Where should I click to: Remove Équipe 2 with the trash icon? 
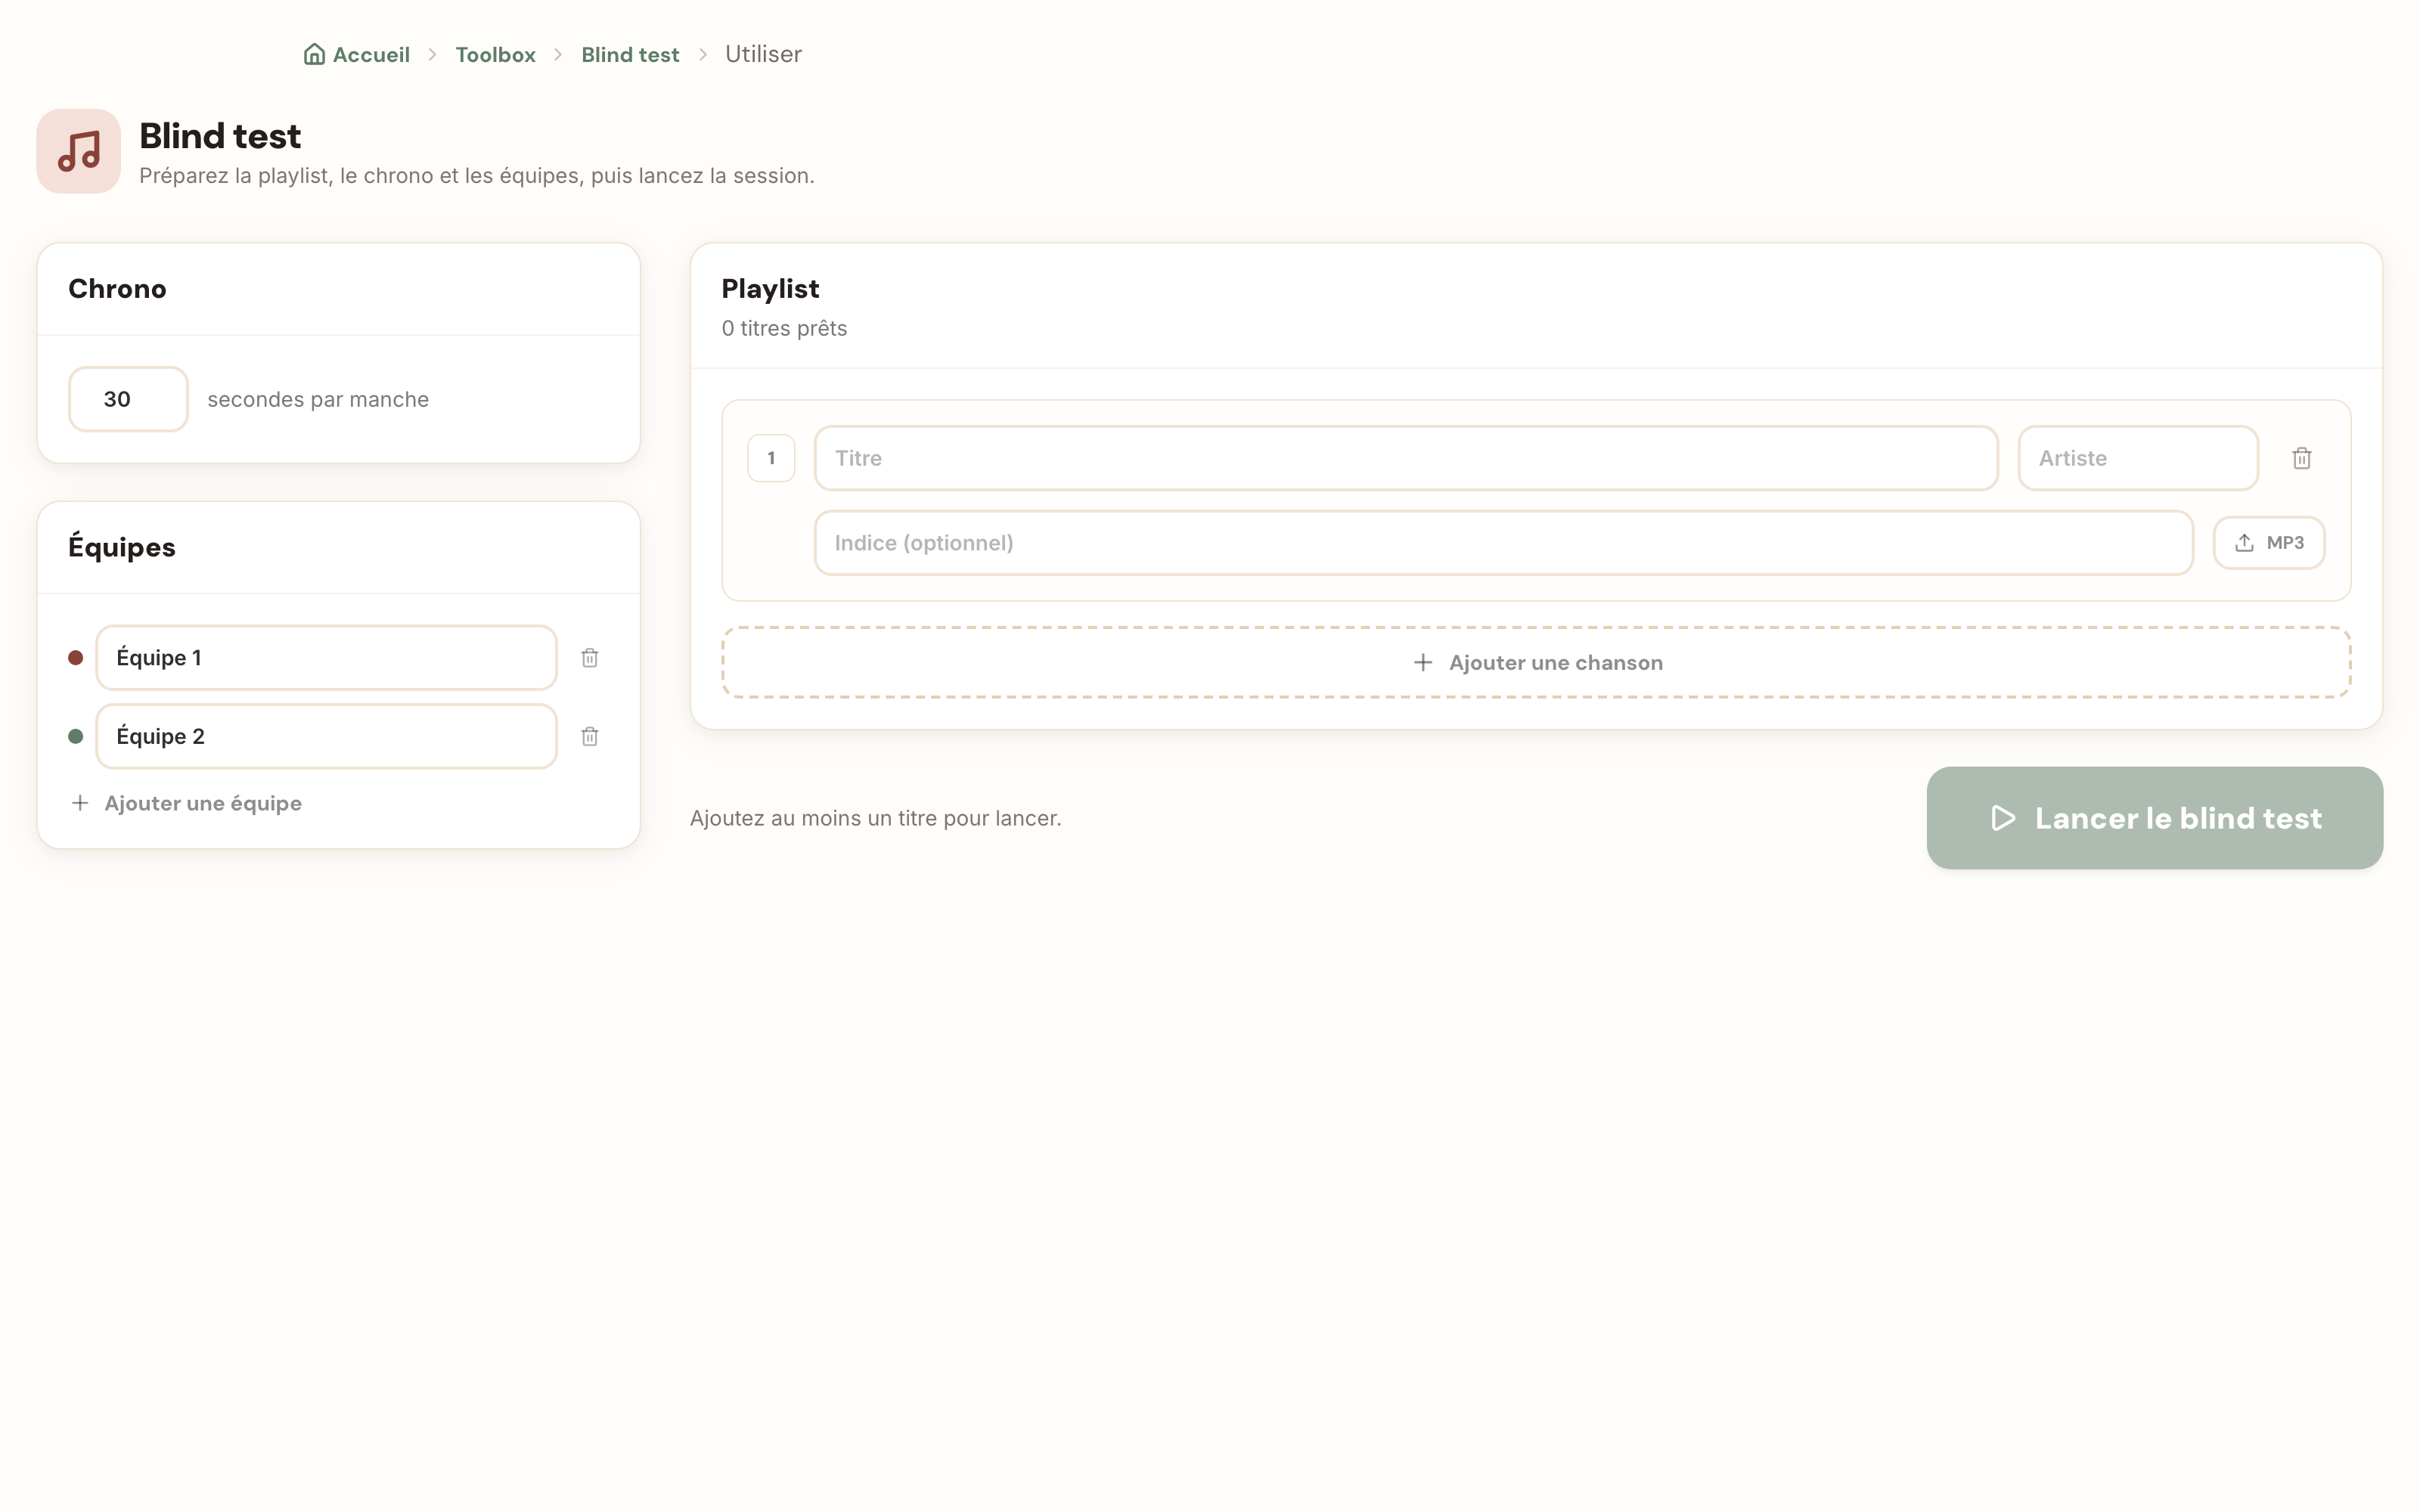[590, 737]
